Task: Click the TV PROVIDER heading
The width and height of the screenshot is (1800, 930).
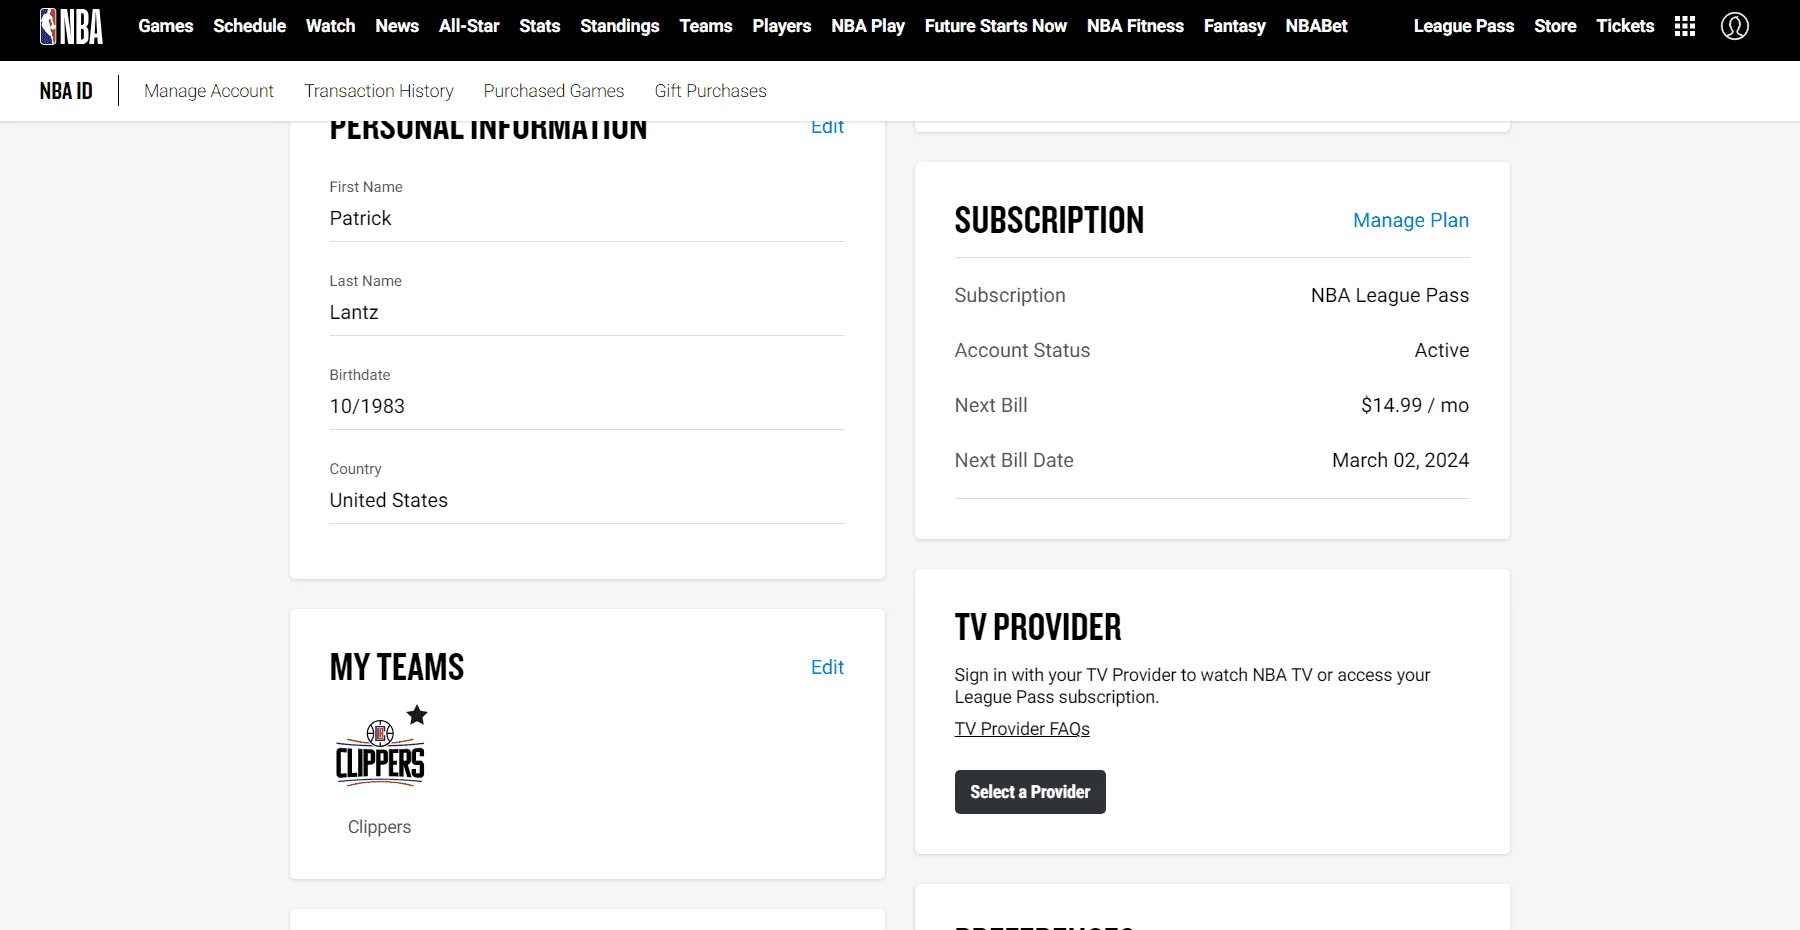Action: 1038,627
